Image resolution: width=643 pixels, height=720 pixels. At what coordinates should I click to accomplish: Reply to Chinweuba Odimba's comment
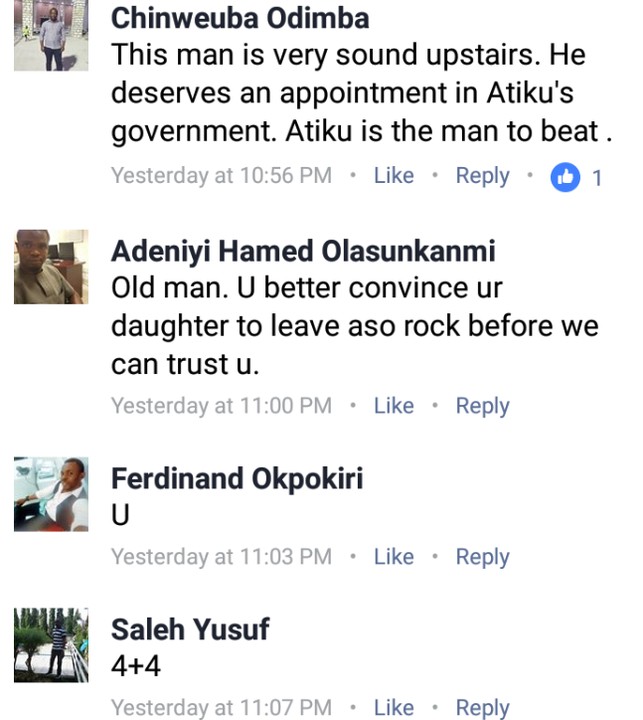click(x=482, y=176)
